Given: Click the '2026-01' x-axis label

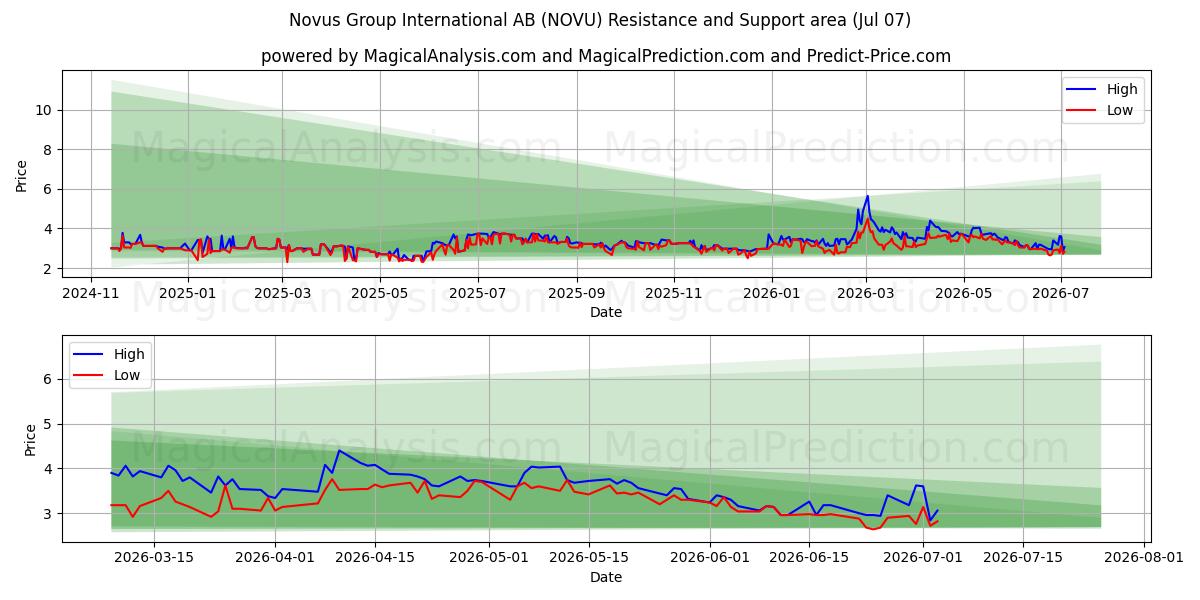Looking at the screenshot, I should (771, 294).
